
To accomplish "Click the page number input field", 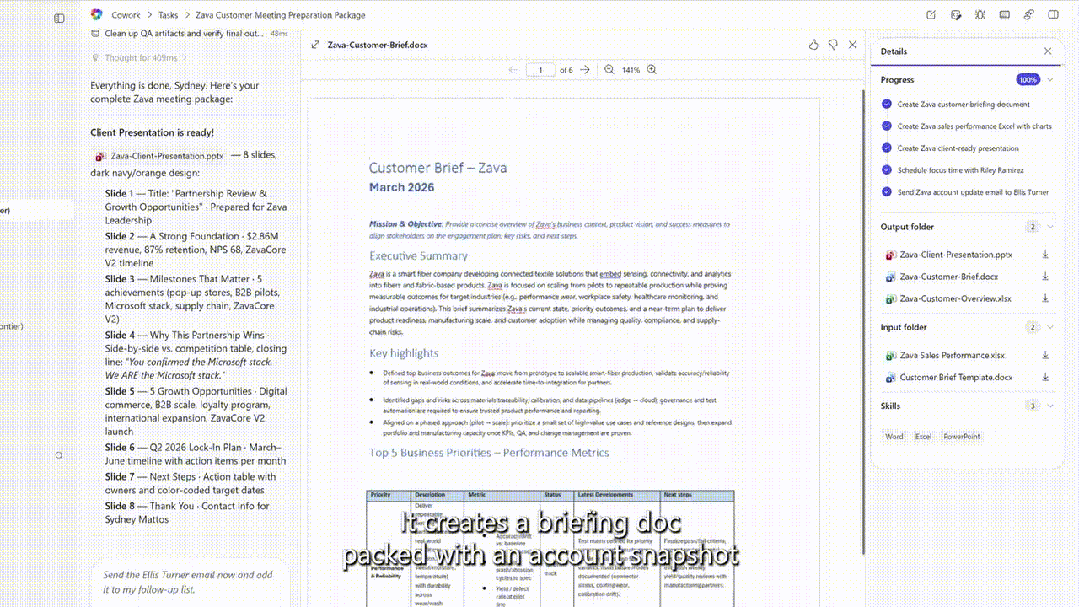I will coord(540,70).
